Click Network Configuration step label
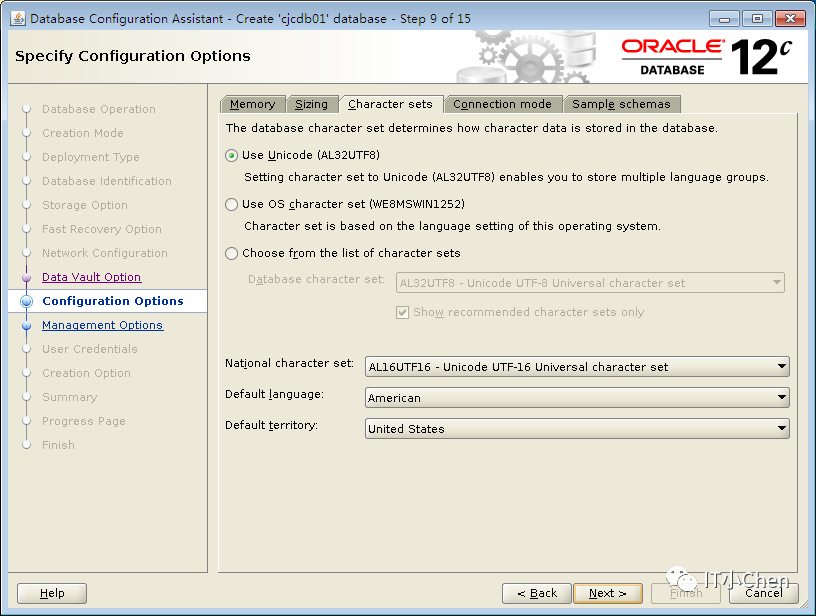This screenshot has width=816, height=616. [x=105, y=253]
